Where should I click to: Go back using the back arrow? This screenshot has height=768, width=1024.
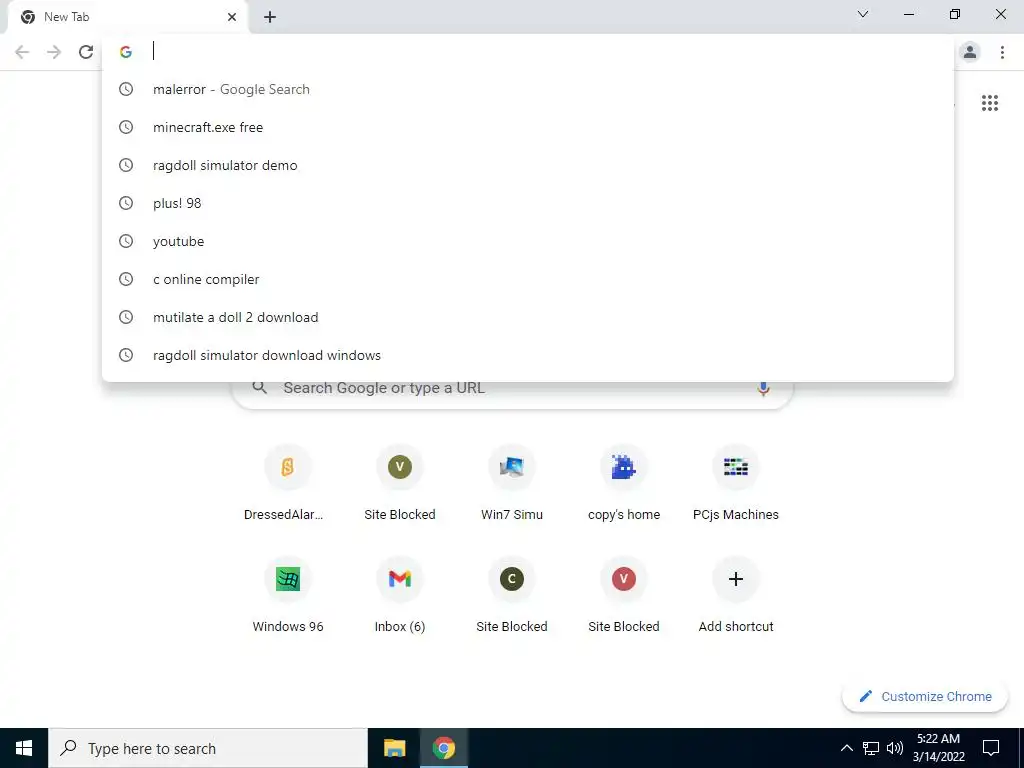(x=22, y=52)
